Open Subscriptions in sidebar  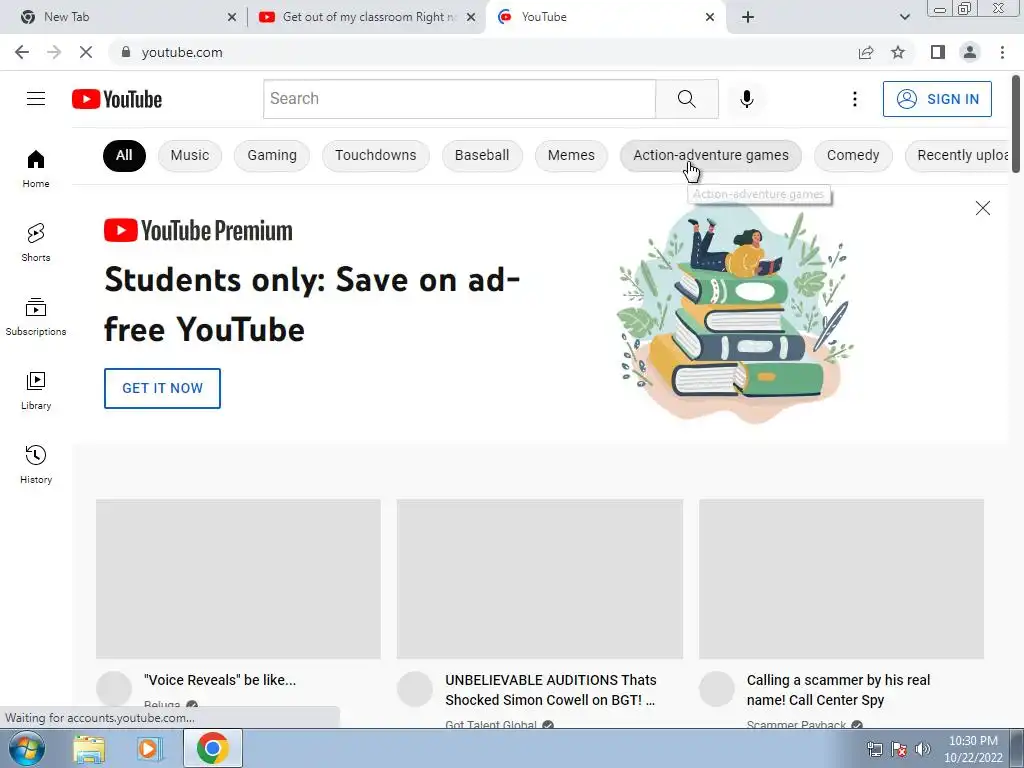36,316
